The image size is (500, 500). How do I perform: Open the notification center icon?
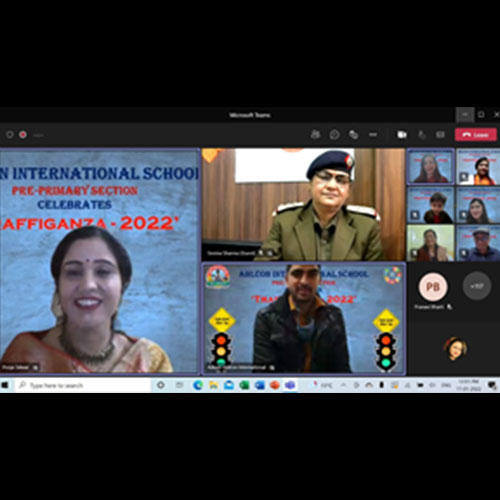492,385
